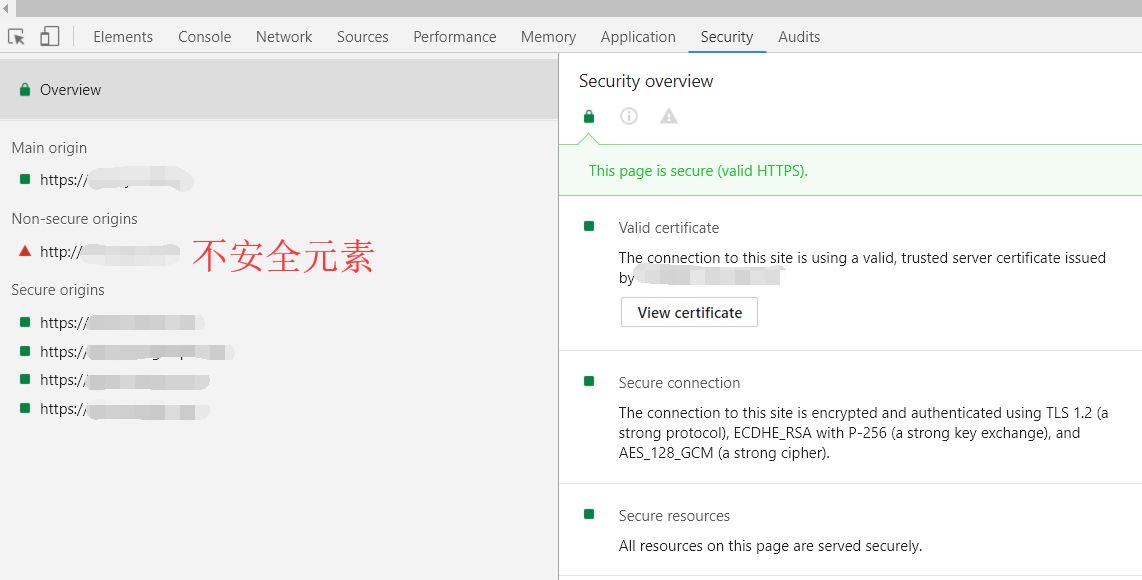This screenshot has height=580, width=1142.
Task: Click the inspect element picker icon
Action: [17, 37]
